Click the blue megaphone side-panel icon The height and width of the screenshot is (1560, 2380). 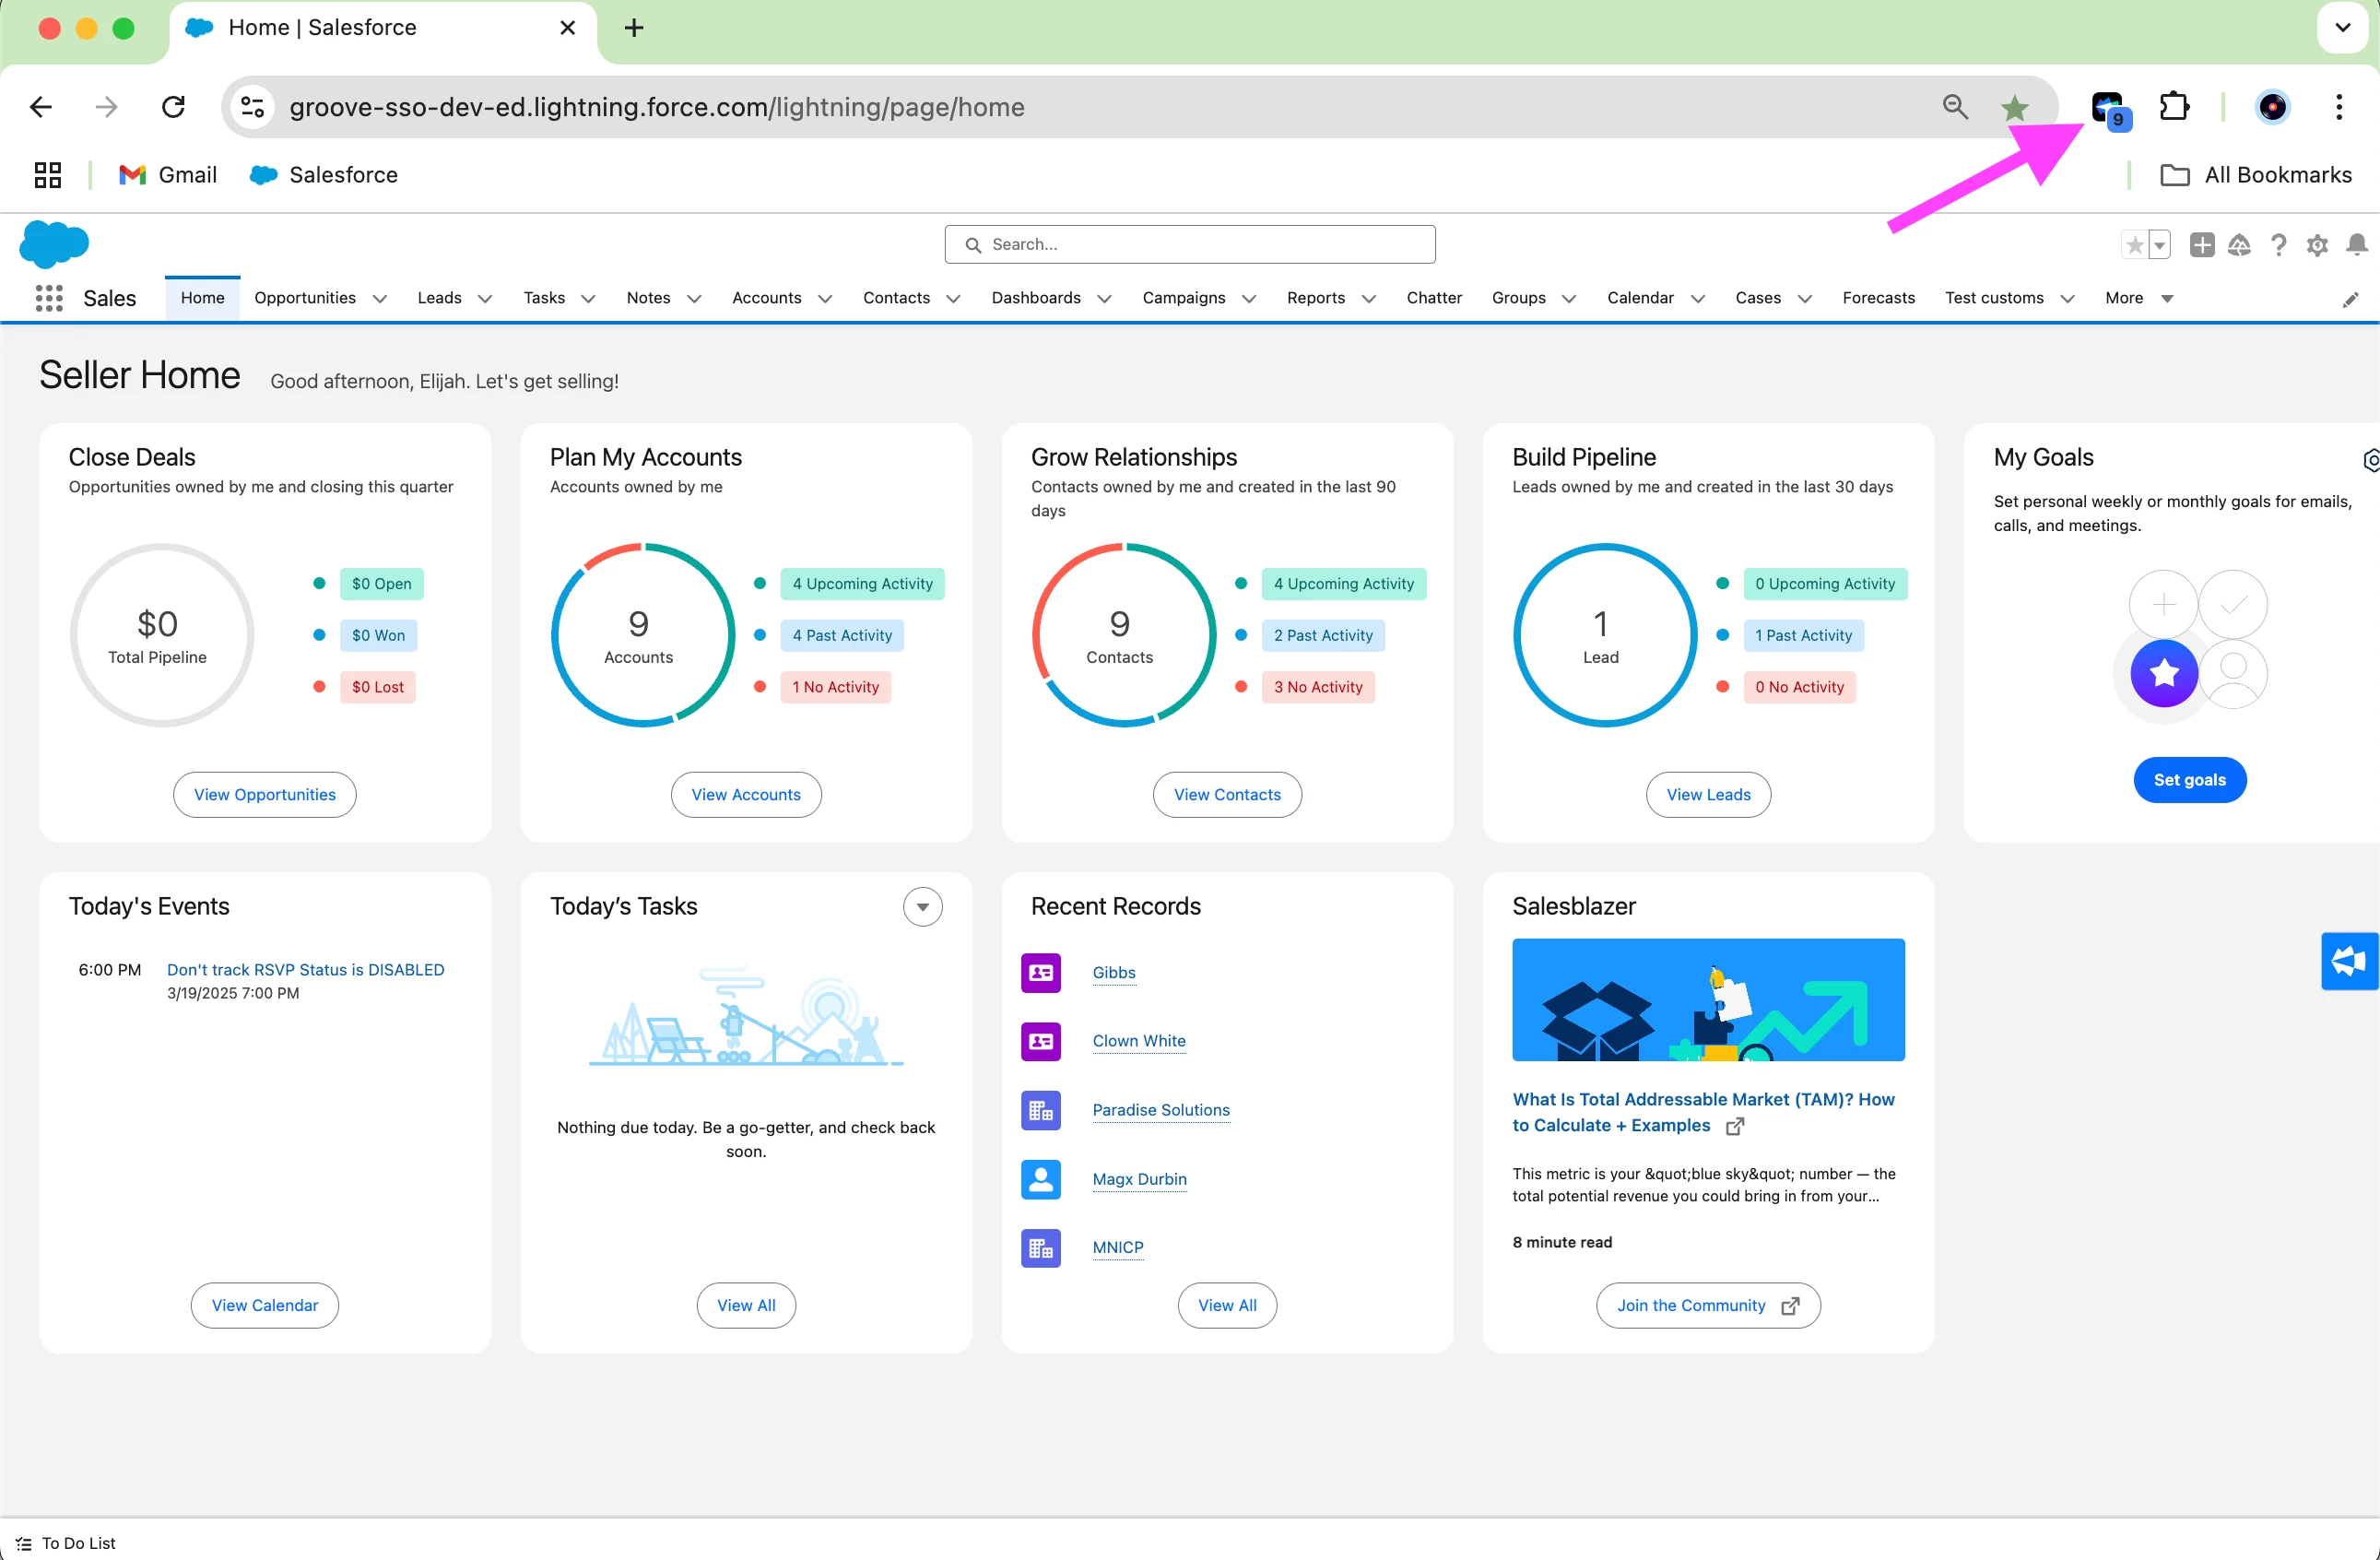tap(2348, 961)
